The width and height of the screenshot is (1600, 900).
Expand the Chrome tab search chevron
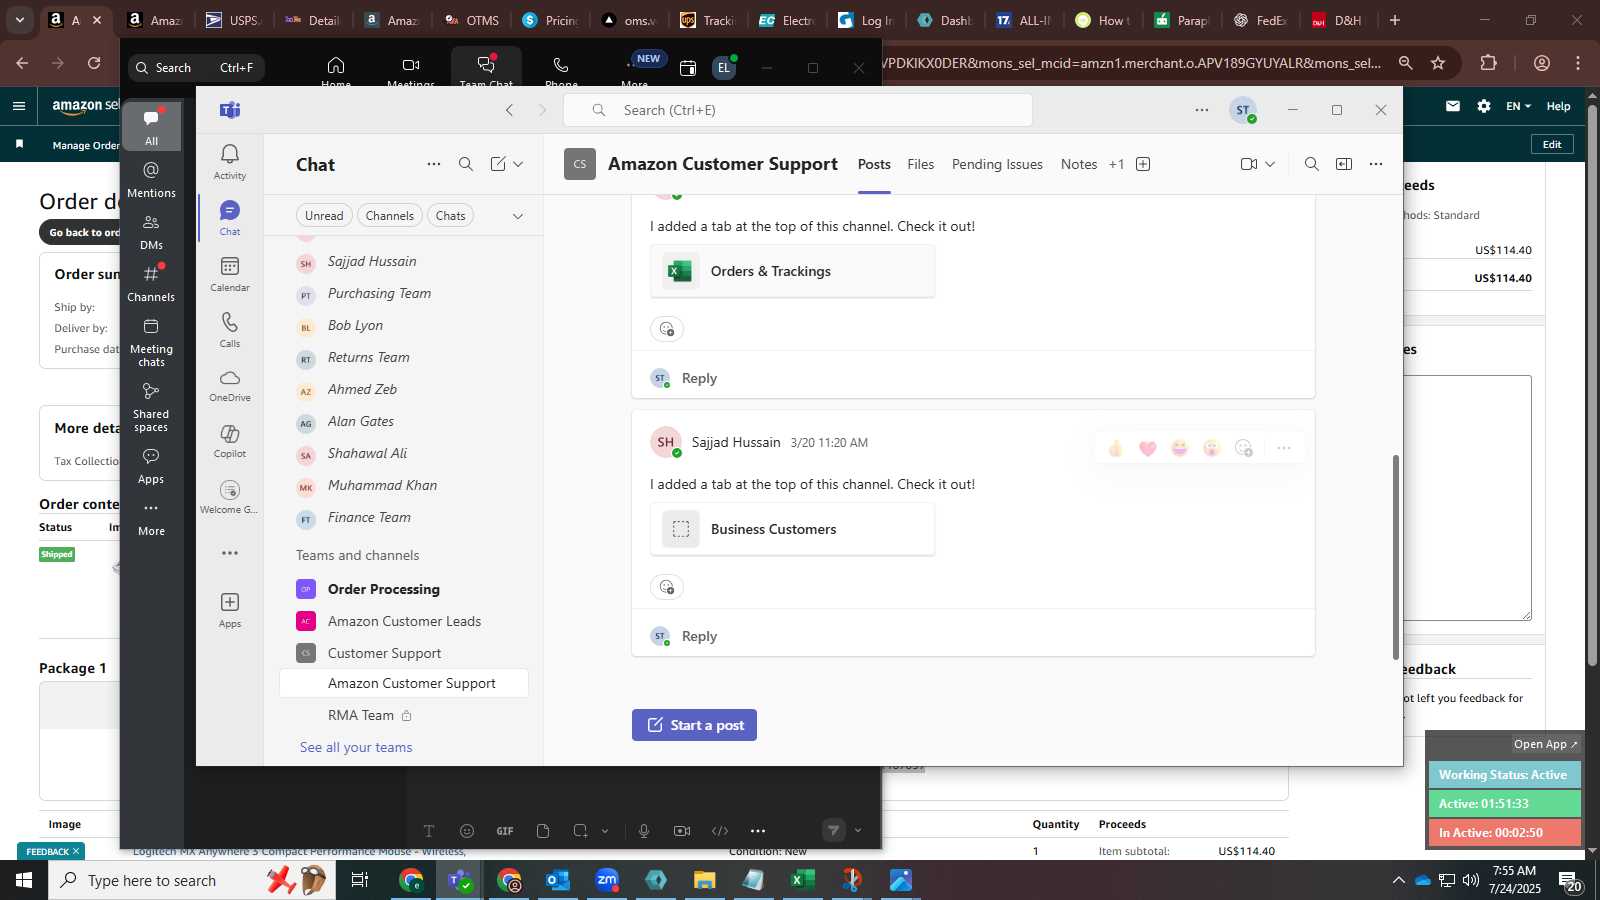point(19,20)
